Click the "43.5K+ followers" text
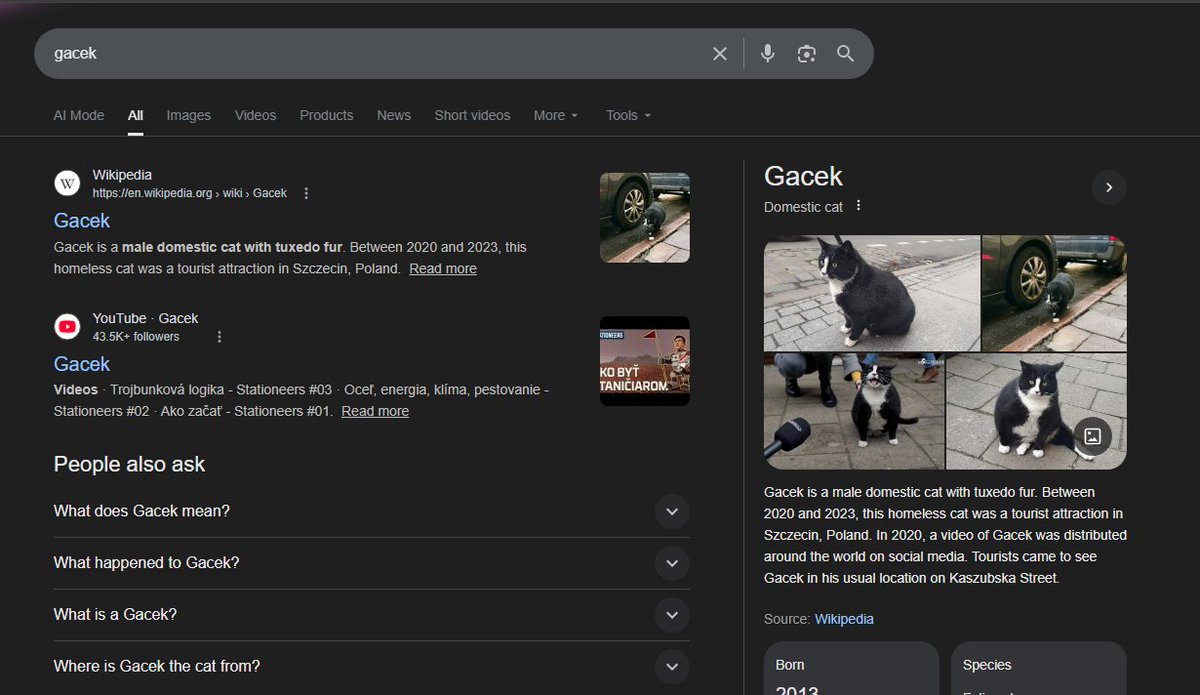Image resolution: width=1200 pixels, height=695 pixels. (x=136, y=337)
